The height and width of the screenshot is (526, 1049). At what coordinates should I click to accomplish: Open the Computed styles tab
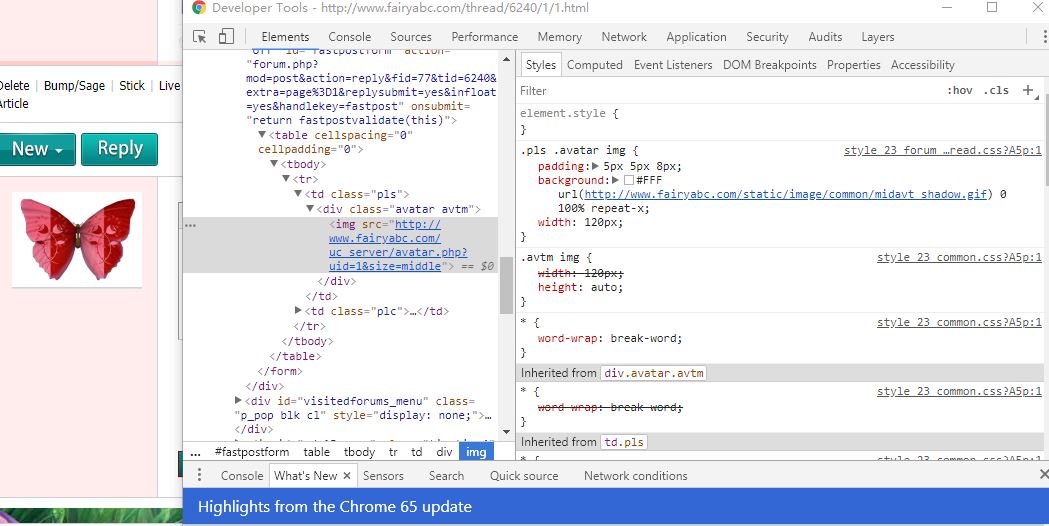[x=594, y=65]
